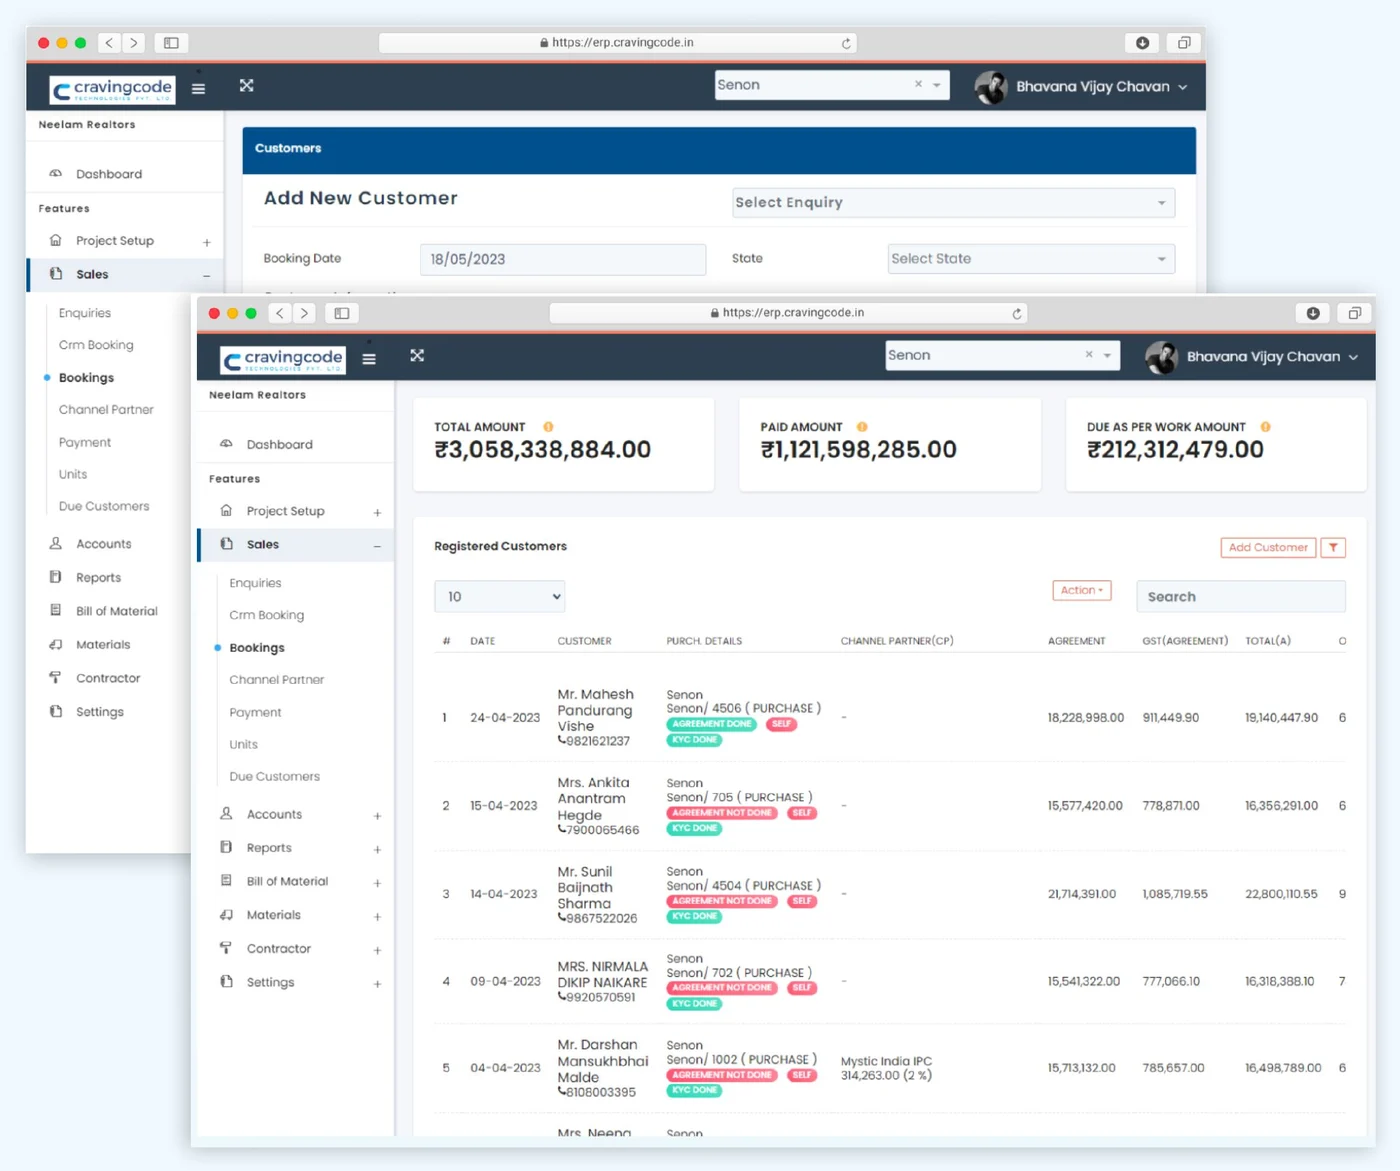Viewport: 1400px width, 1171px height.
Task: Click info icon next to PAID AMOUNT
Action: click(862, 427)
